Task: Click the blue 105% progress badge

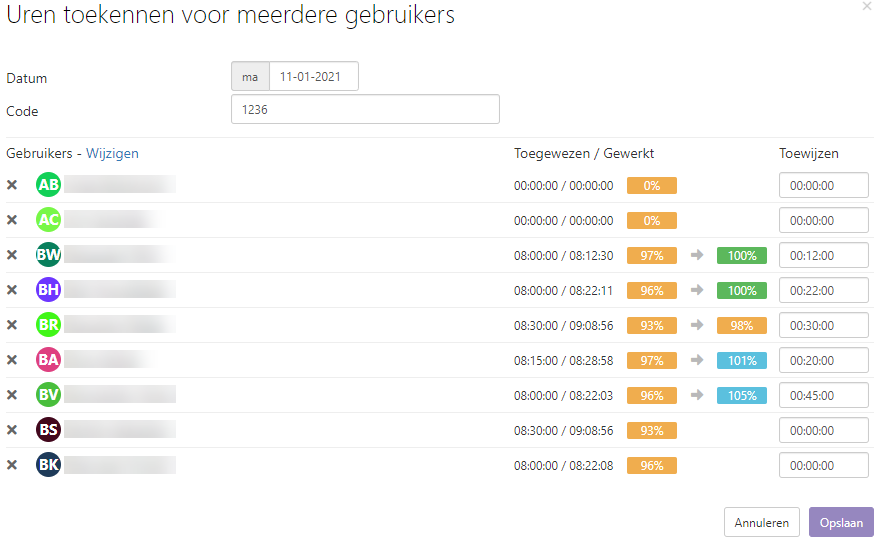Action: (x=742, y=395)
